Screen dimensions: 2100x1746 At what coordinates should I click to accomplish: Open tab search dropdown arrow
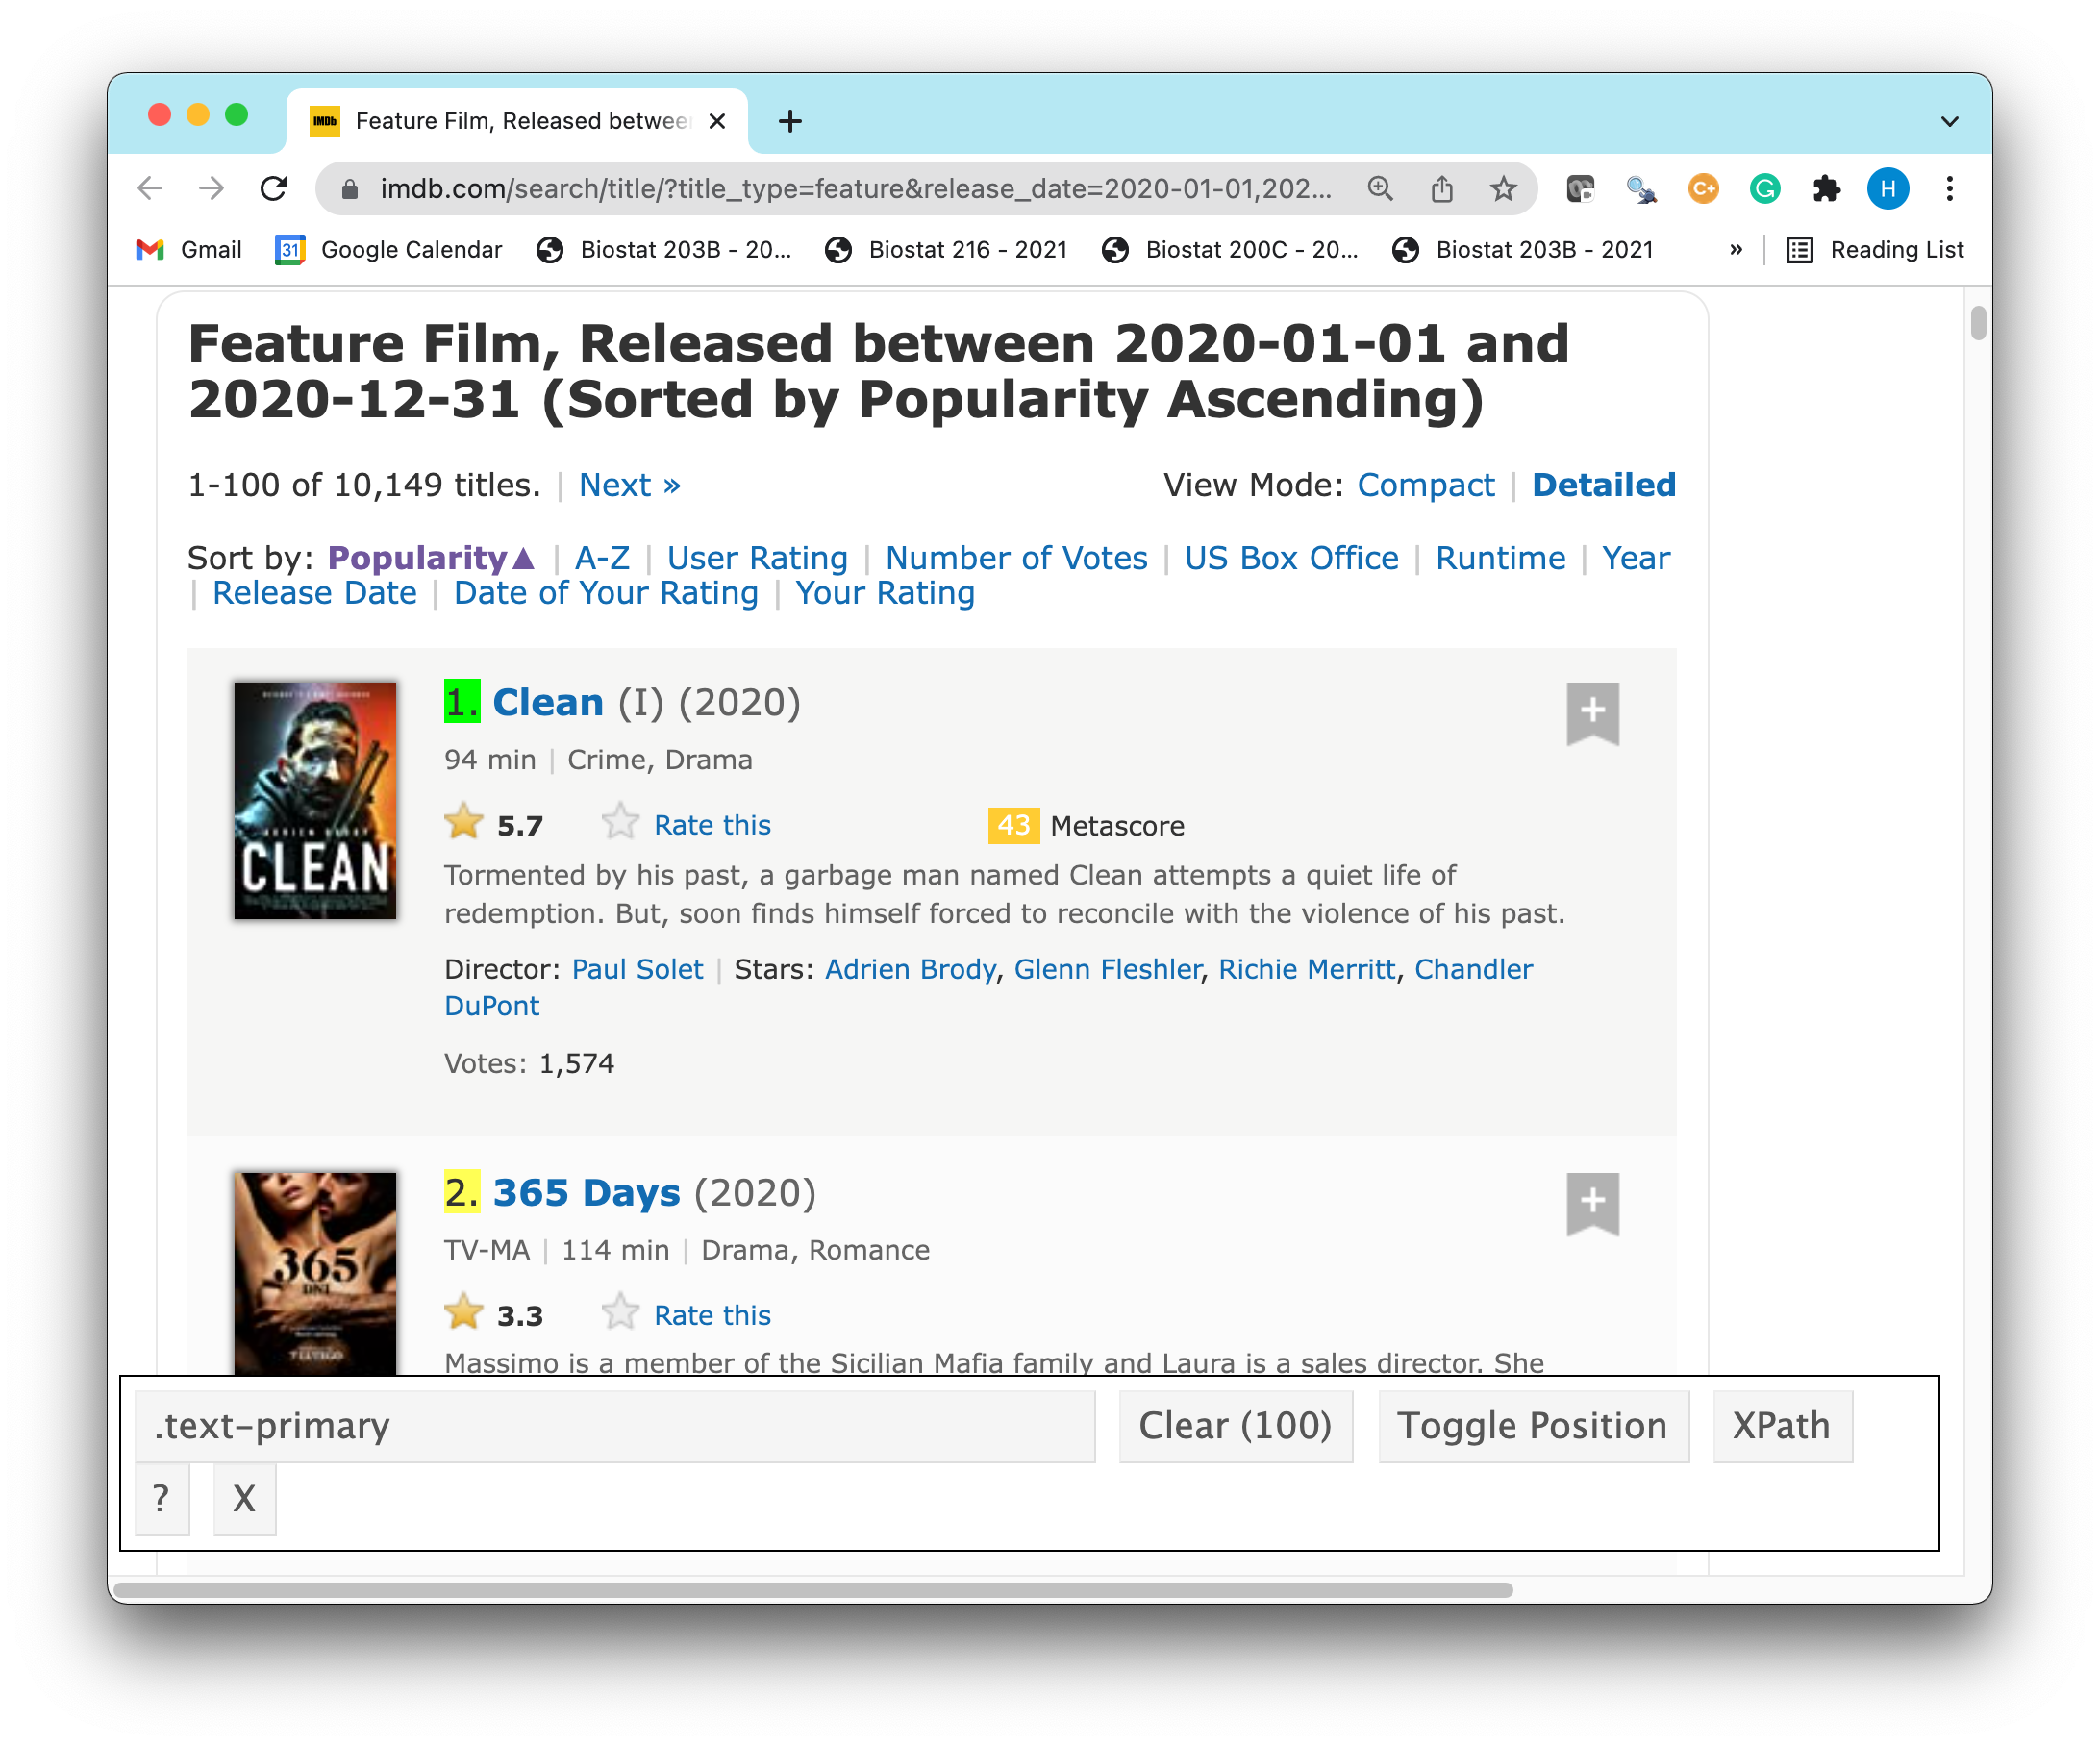pos(1949,122)
